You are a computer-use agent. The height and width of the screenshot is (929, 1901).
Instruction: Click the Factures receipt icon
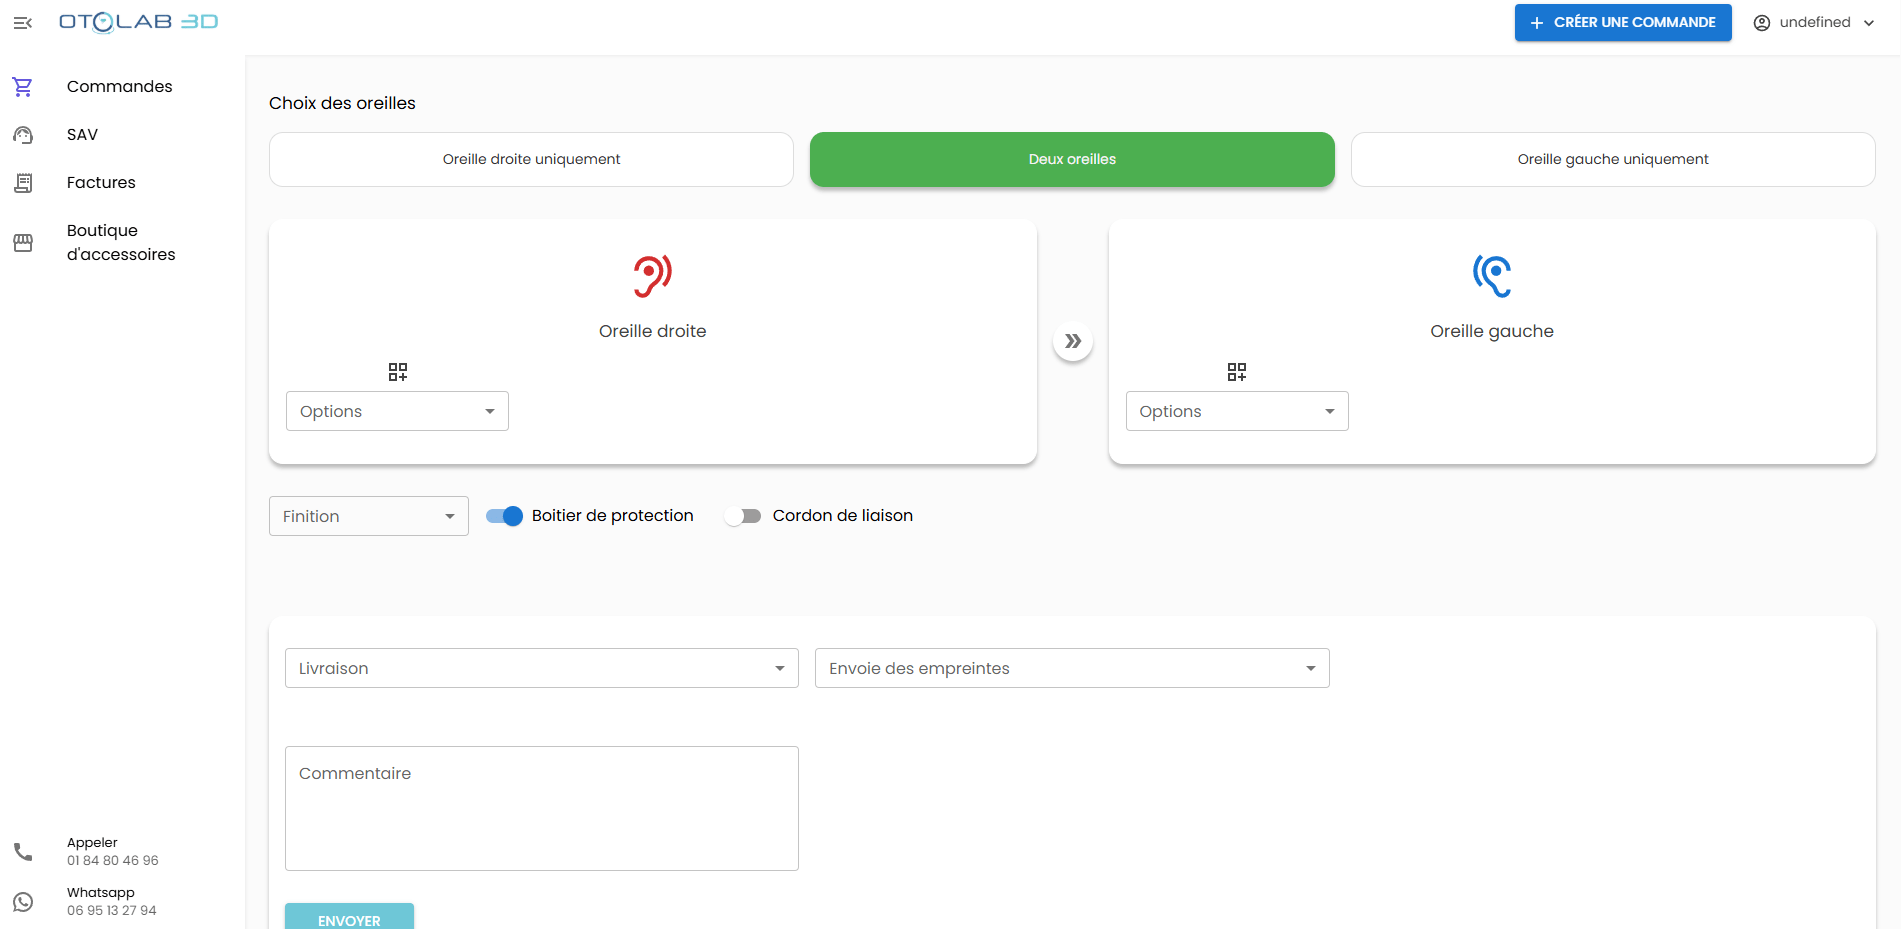23,183
